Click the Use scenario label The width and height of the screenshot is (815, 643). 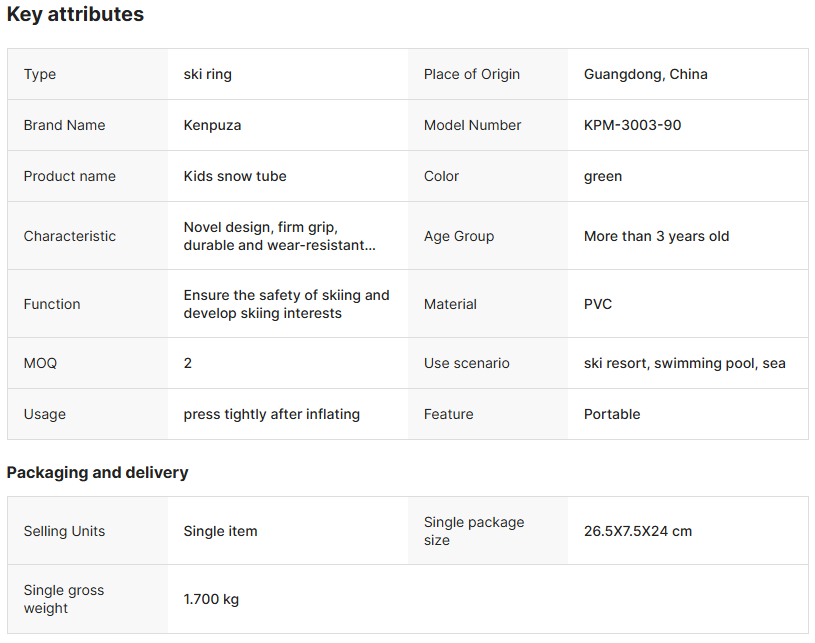(x=466, y=363)
